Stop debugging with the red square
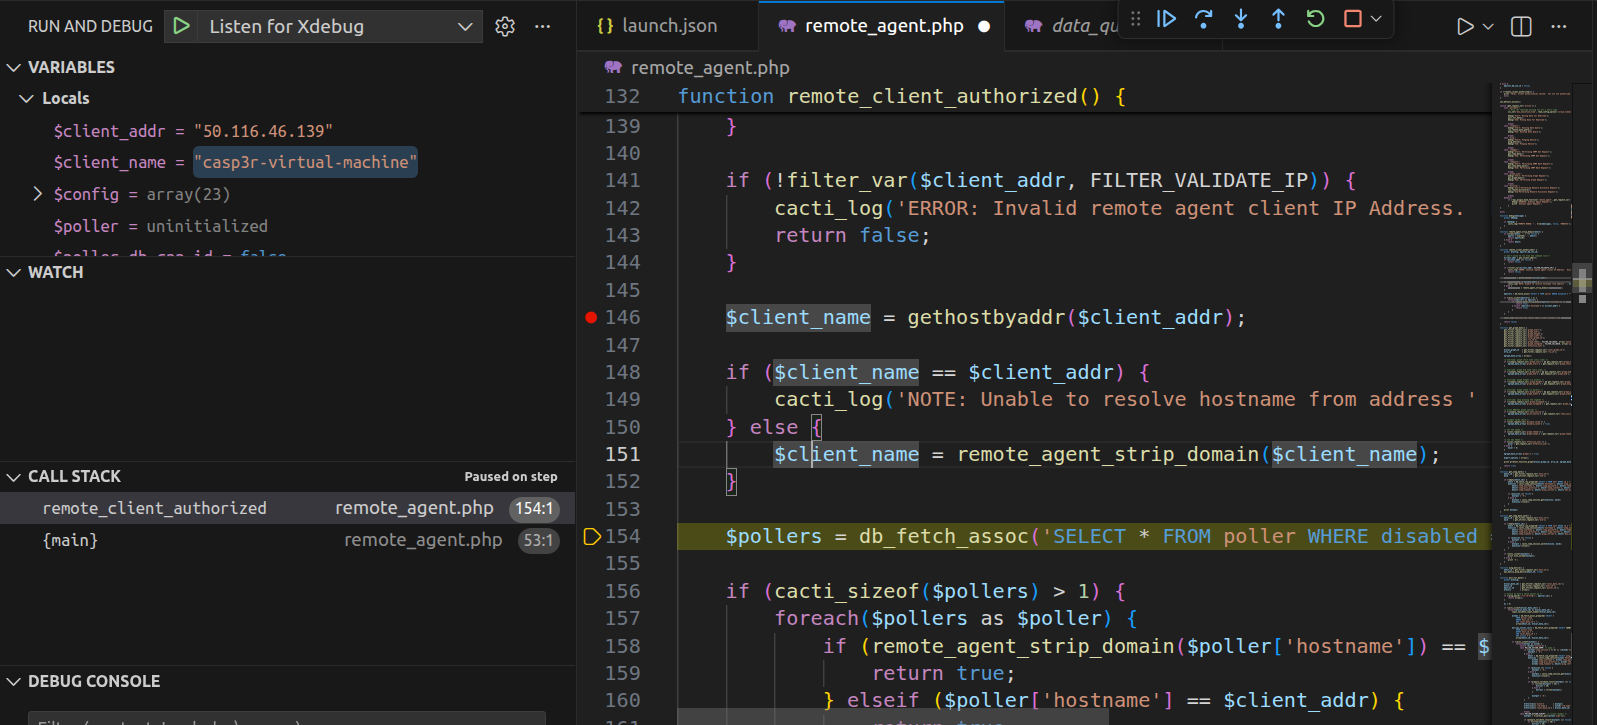Viewport: 1597px width, 725px height. (1352, 19)
